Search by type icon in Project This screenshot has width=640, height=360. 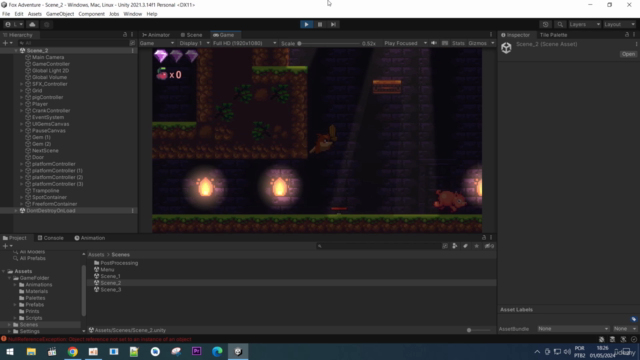point(455,246)
